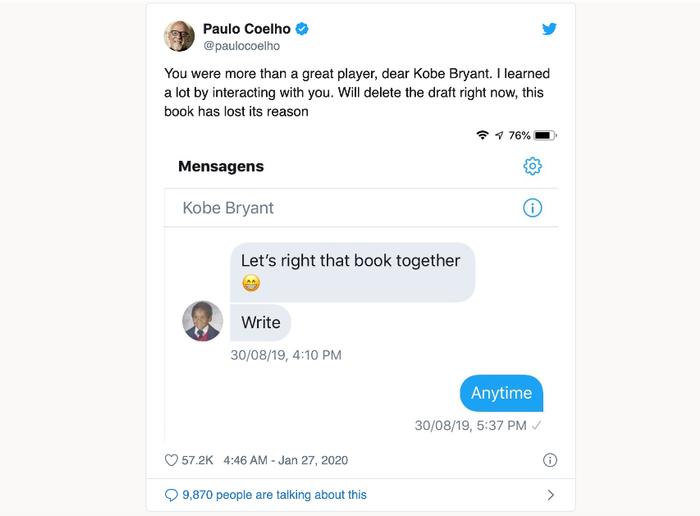Open conversation info icon beside Kobe Bryant
Viewport: 700px width, 516px height.
point(532,208)
